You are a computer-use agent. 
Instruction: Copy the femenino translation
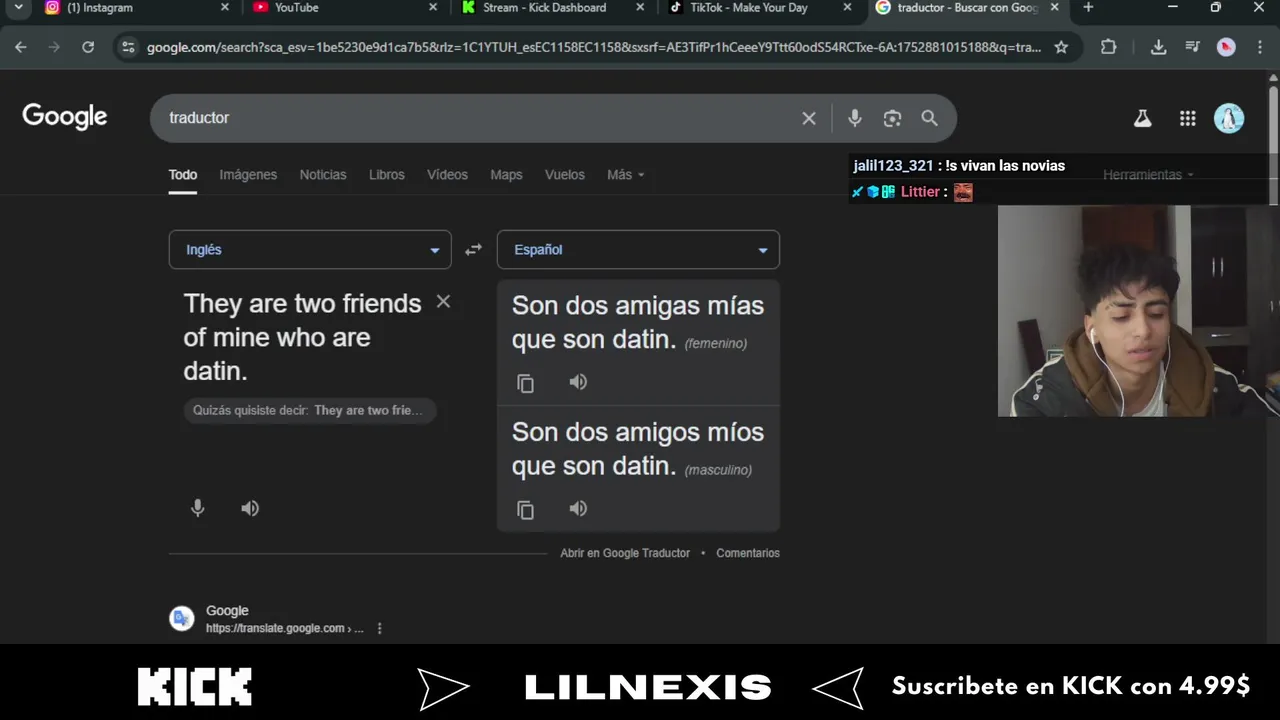point(525,383)
